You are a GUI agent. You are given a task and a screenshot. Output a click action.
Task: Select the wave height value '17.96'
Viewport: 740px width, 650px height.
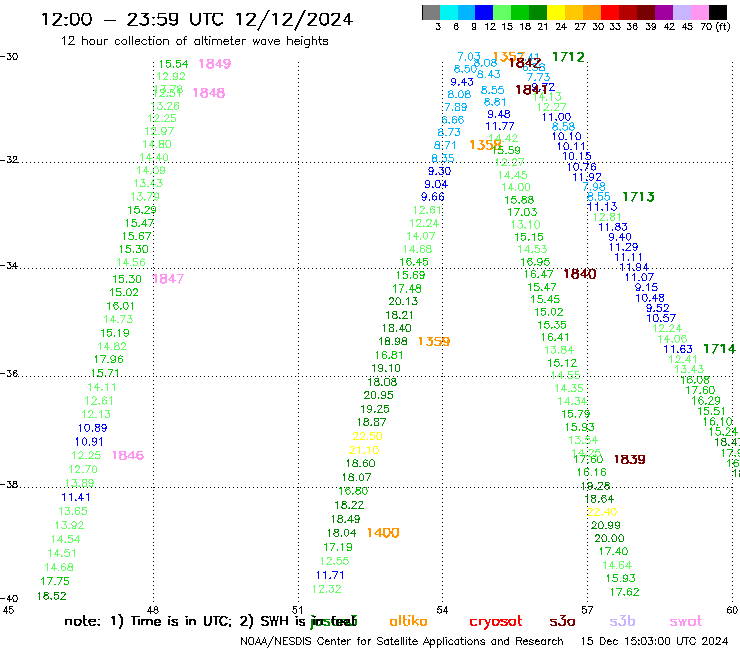[x=109, y=359]
